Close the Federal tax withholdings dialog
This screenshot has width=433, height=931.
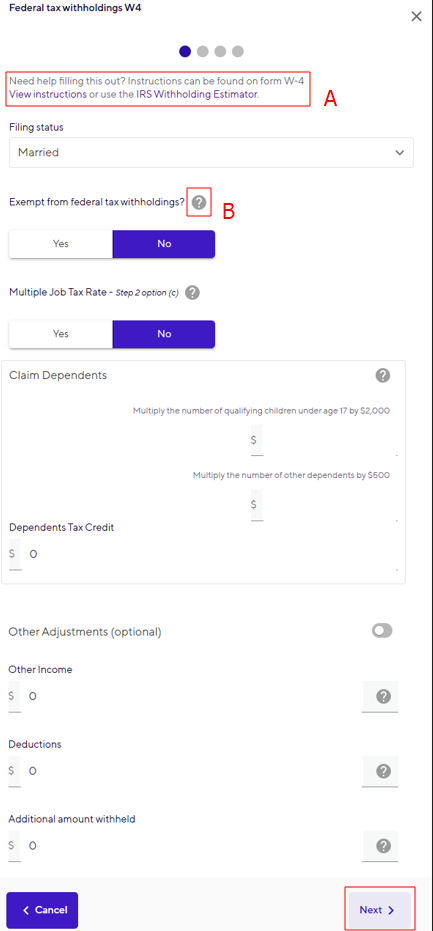(417, 17)
